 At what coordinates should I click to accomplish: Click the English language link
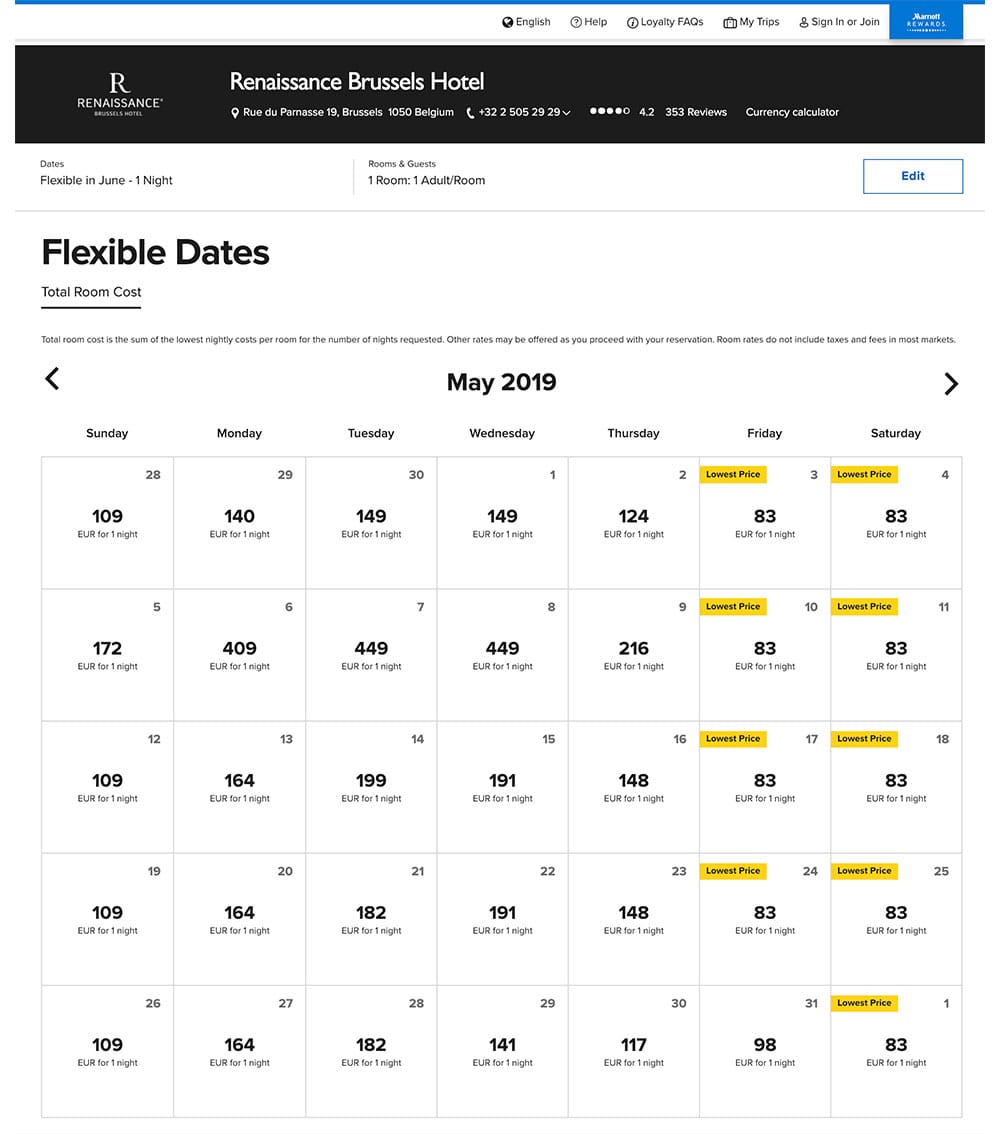coord(533,22)
